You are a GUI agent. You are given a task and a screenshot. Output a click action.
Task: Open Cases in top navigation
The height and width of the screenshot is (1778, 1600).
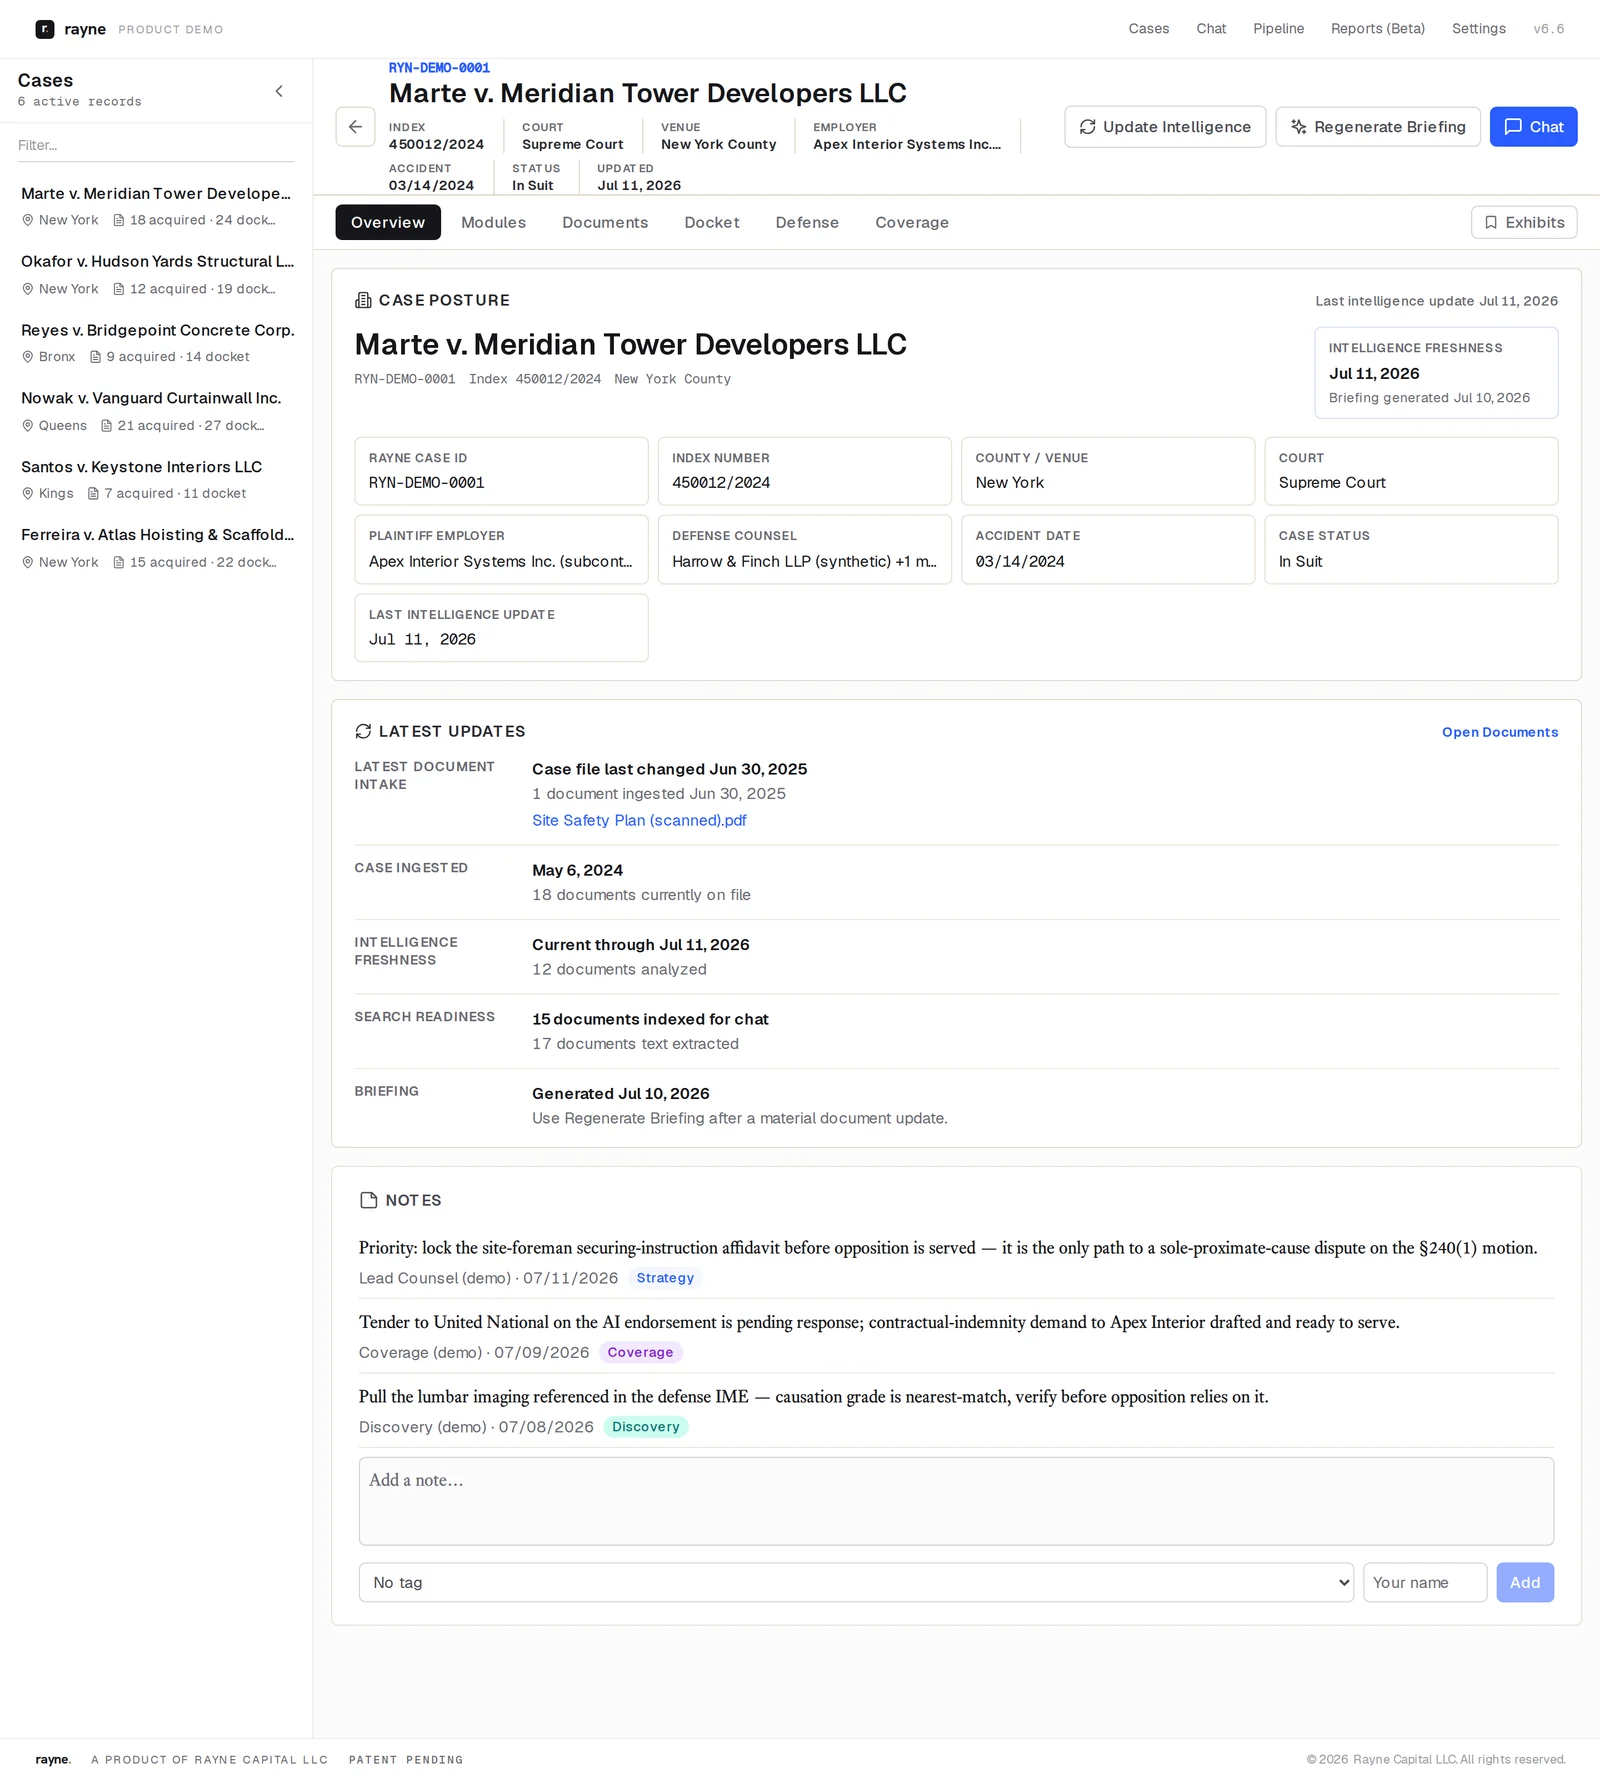pos(1149,29)
